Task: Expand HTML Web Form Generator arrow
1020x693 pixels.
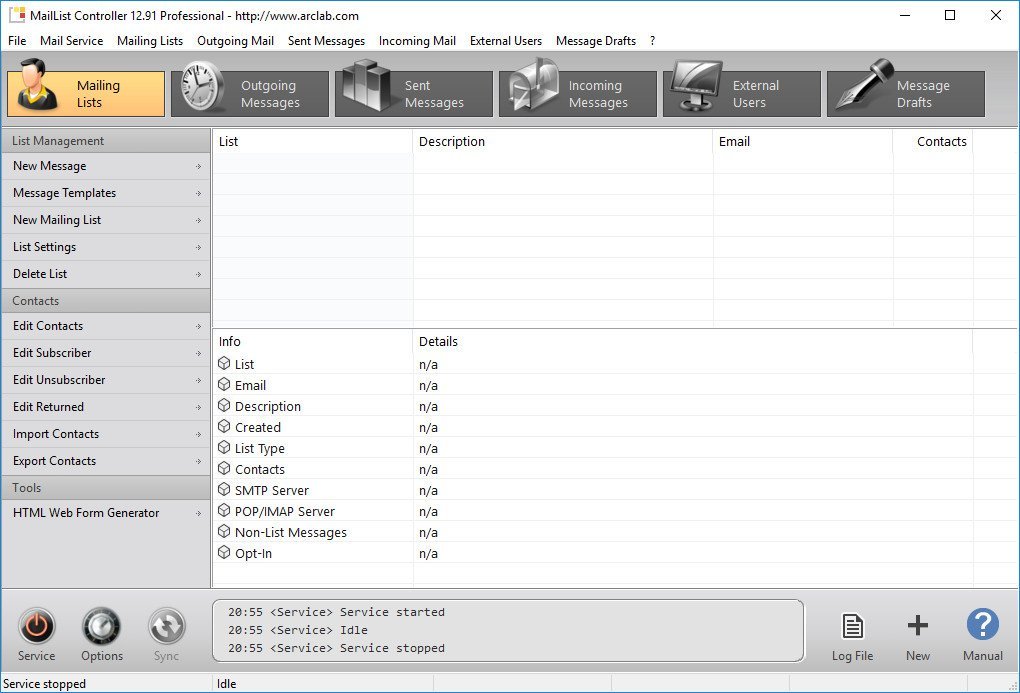Action: 198,513
